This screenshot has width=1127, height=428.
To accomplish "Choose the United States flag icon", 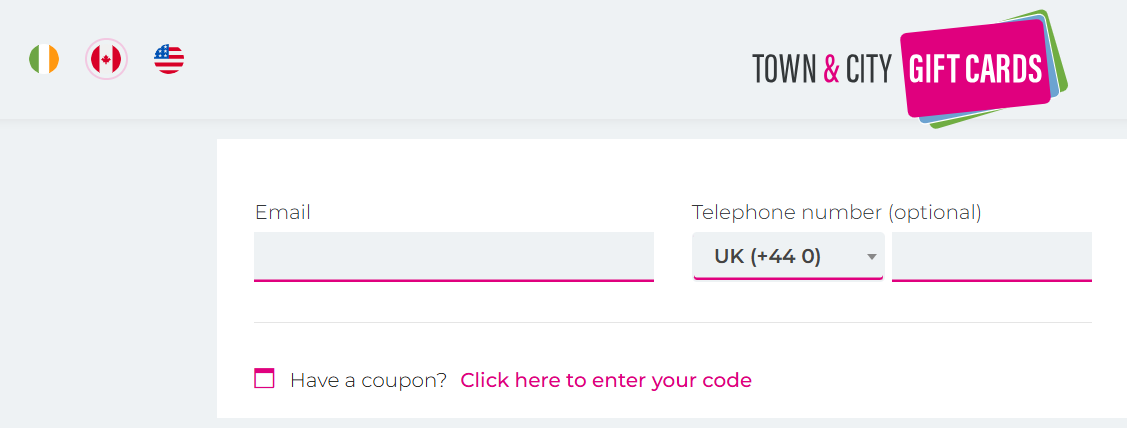I will (169, 59).
